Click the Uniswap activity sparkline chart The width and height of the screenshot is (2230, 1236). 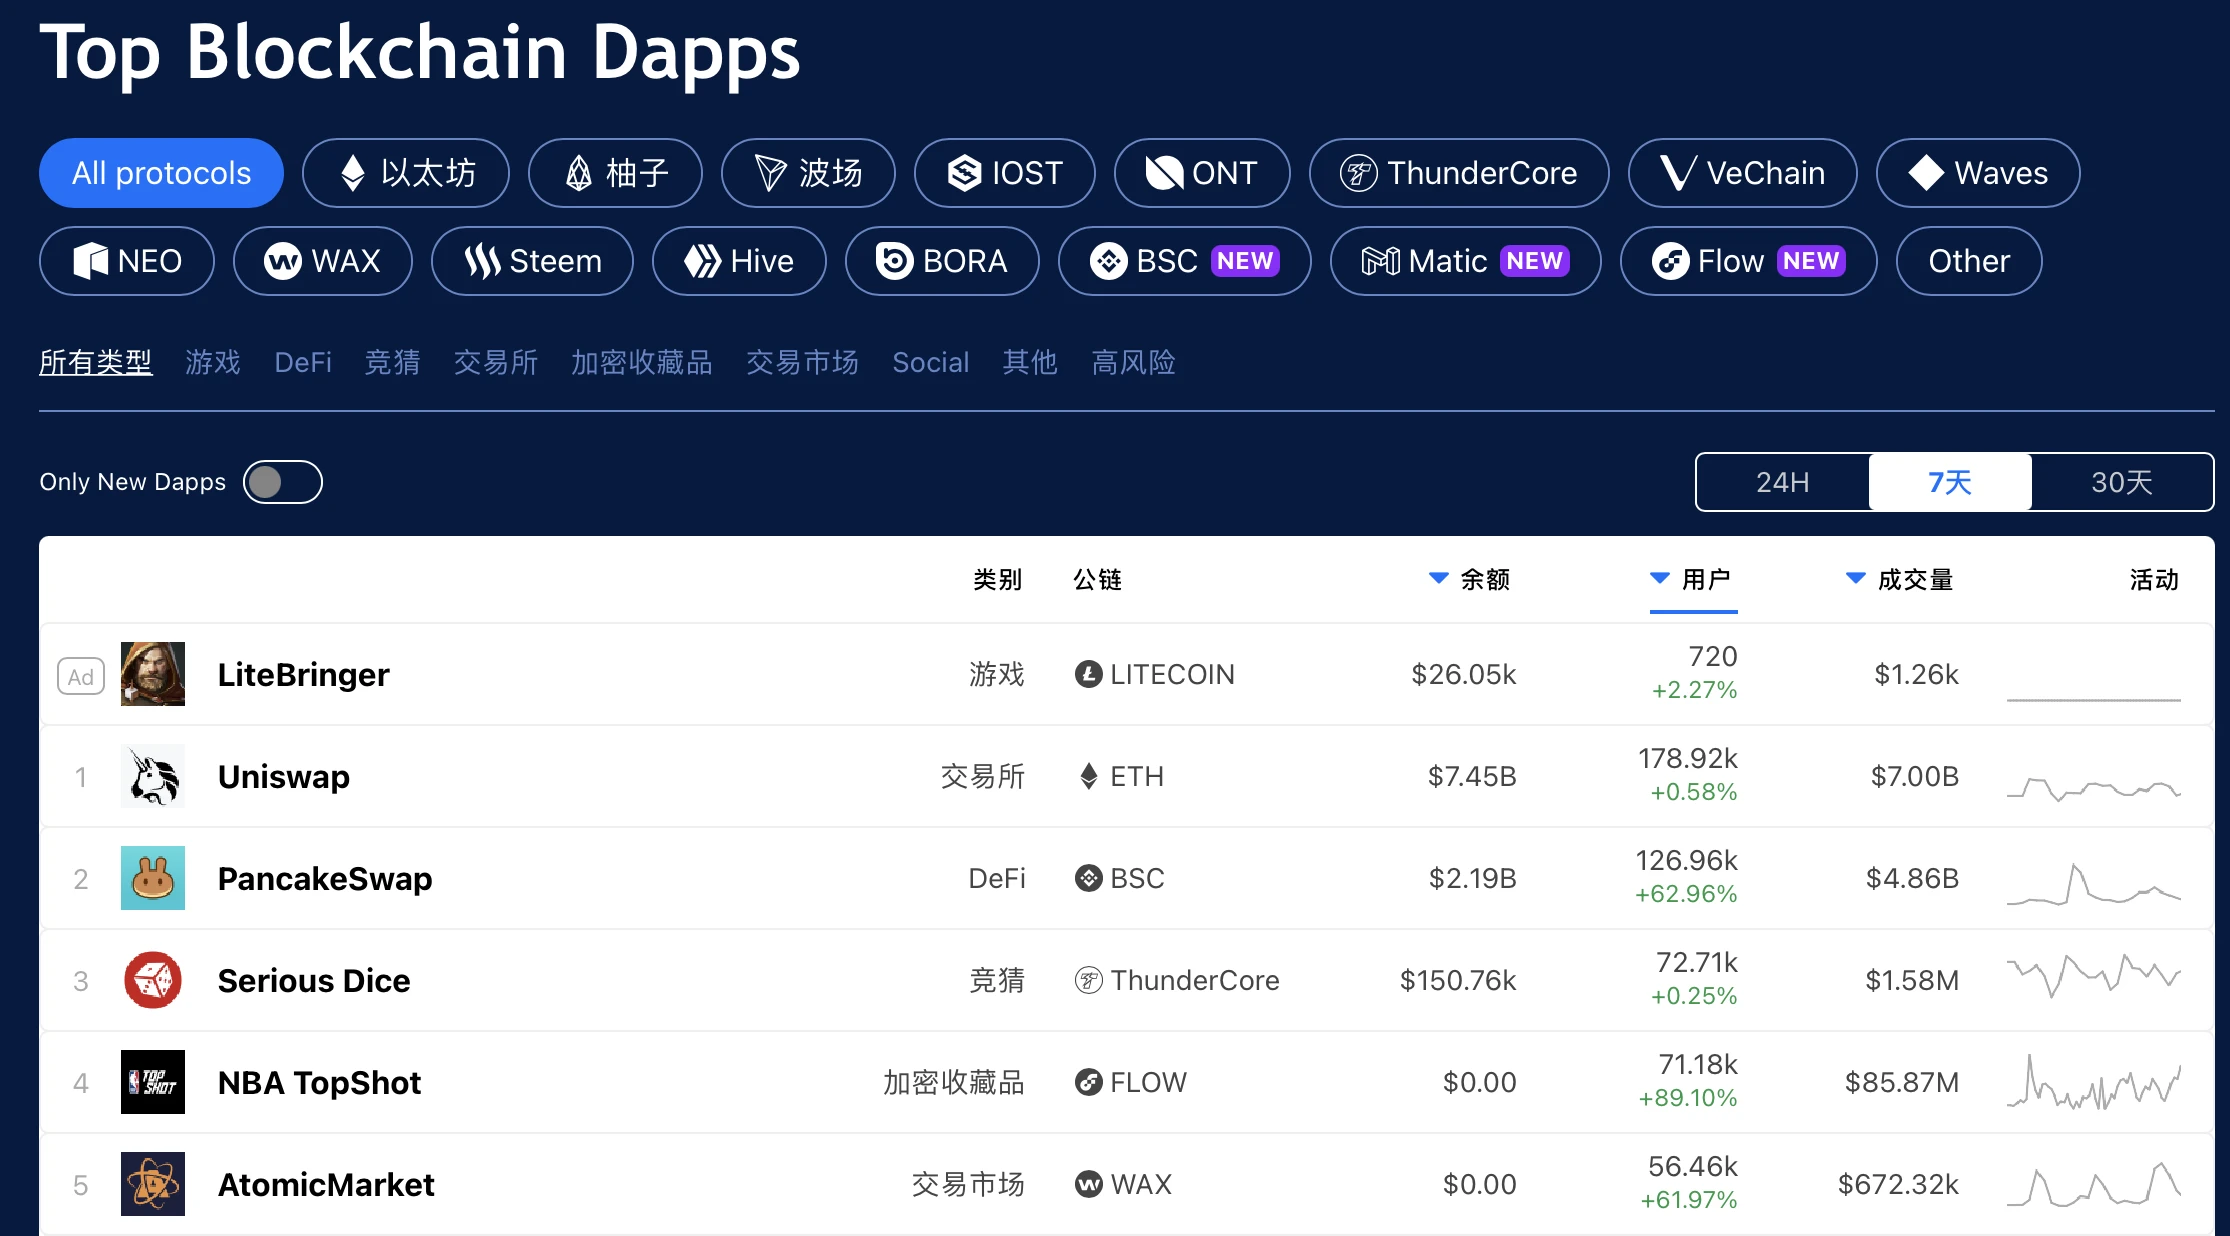click(2094, 788)
